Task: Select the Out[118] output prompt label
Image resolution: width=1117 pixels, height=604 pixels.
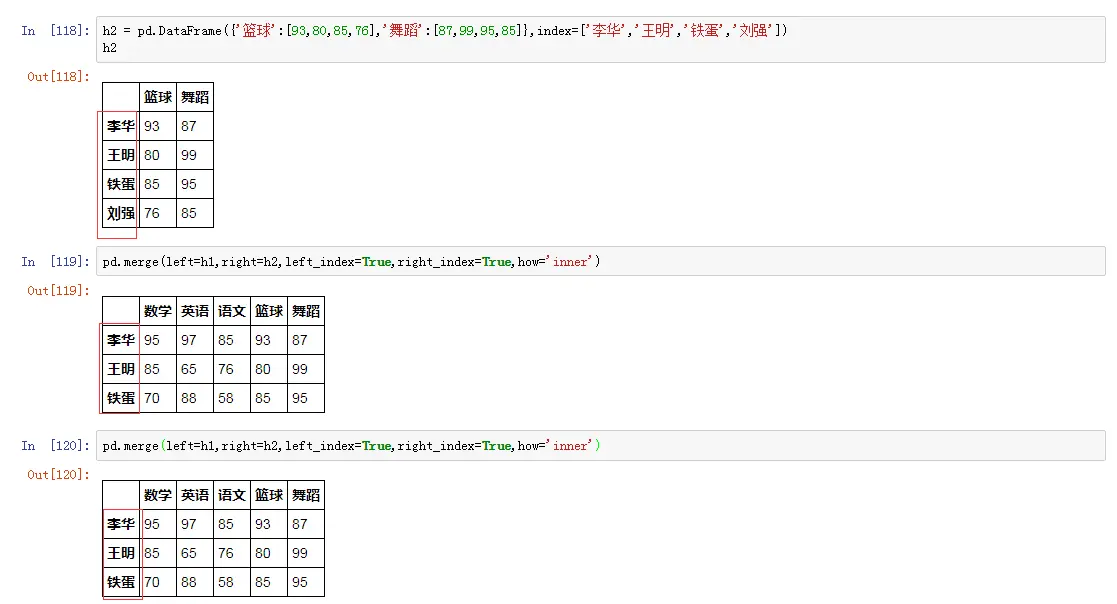Action: click(58, 76)
